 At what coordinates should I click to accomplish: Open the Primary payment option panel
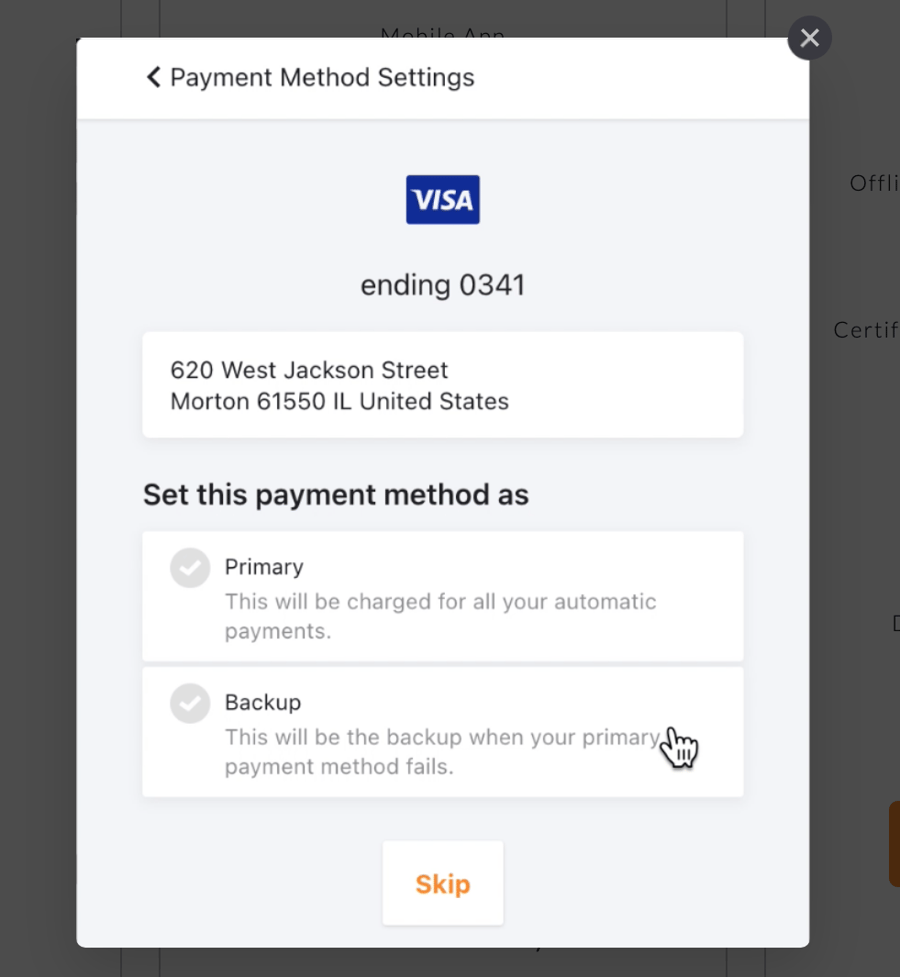(443, 595)
